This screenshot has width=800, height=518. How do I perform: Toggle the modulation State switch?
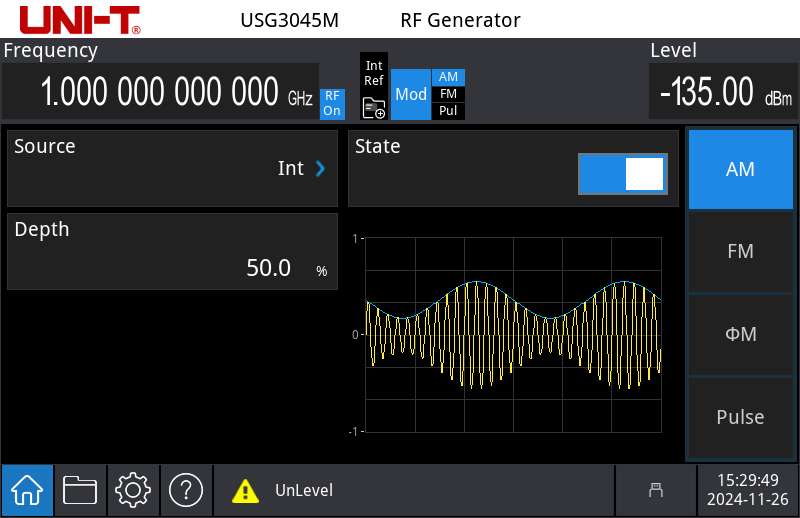click(621, 174)
